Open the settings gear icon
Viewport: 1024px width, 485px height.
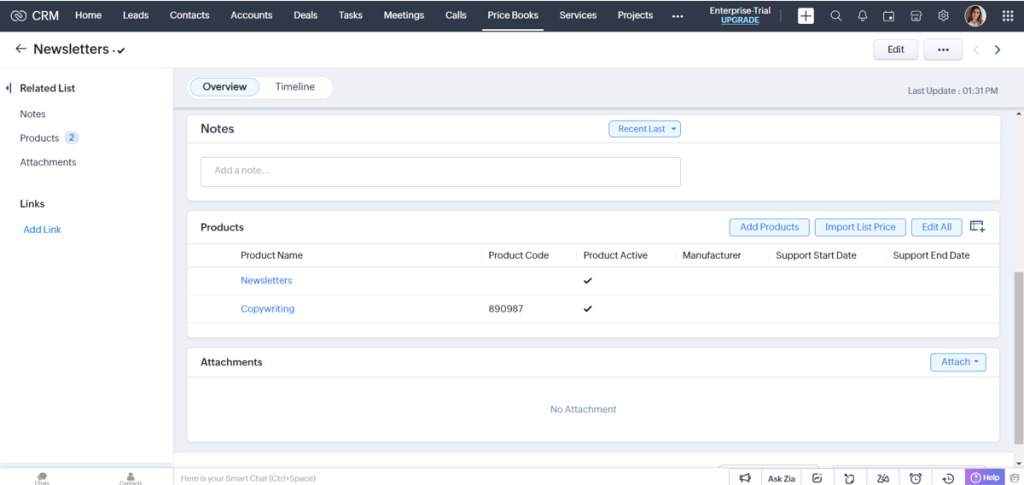coord(943,16)
